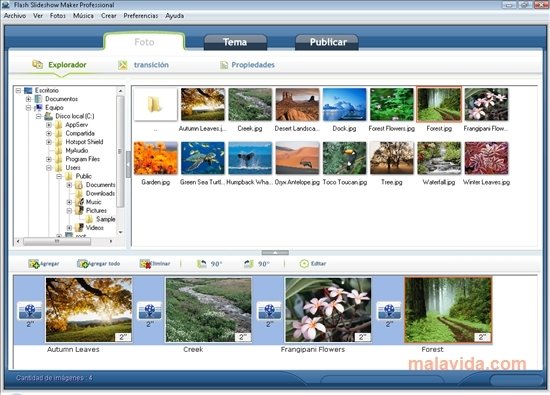Image resolution: width=550 pixels, height=395 pixels.
Task: Open the Ayuda menu
Action: [x=174, y=16]
